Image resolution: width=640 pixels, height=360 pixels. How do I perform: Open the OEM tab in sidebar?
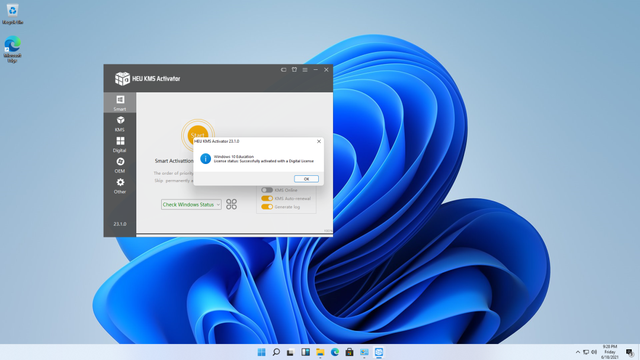pyautogui.click(x=120, y=165)
